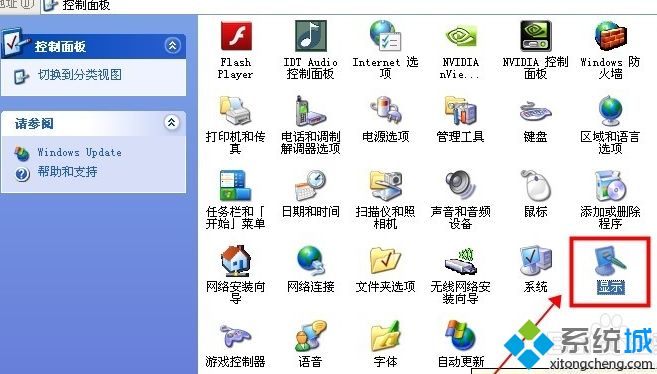Open 任务栏和「开始」菜单 icon
The width and height of the screenshot is (657, 374).
235,186
